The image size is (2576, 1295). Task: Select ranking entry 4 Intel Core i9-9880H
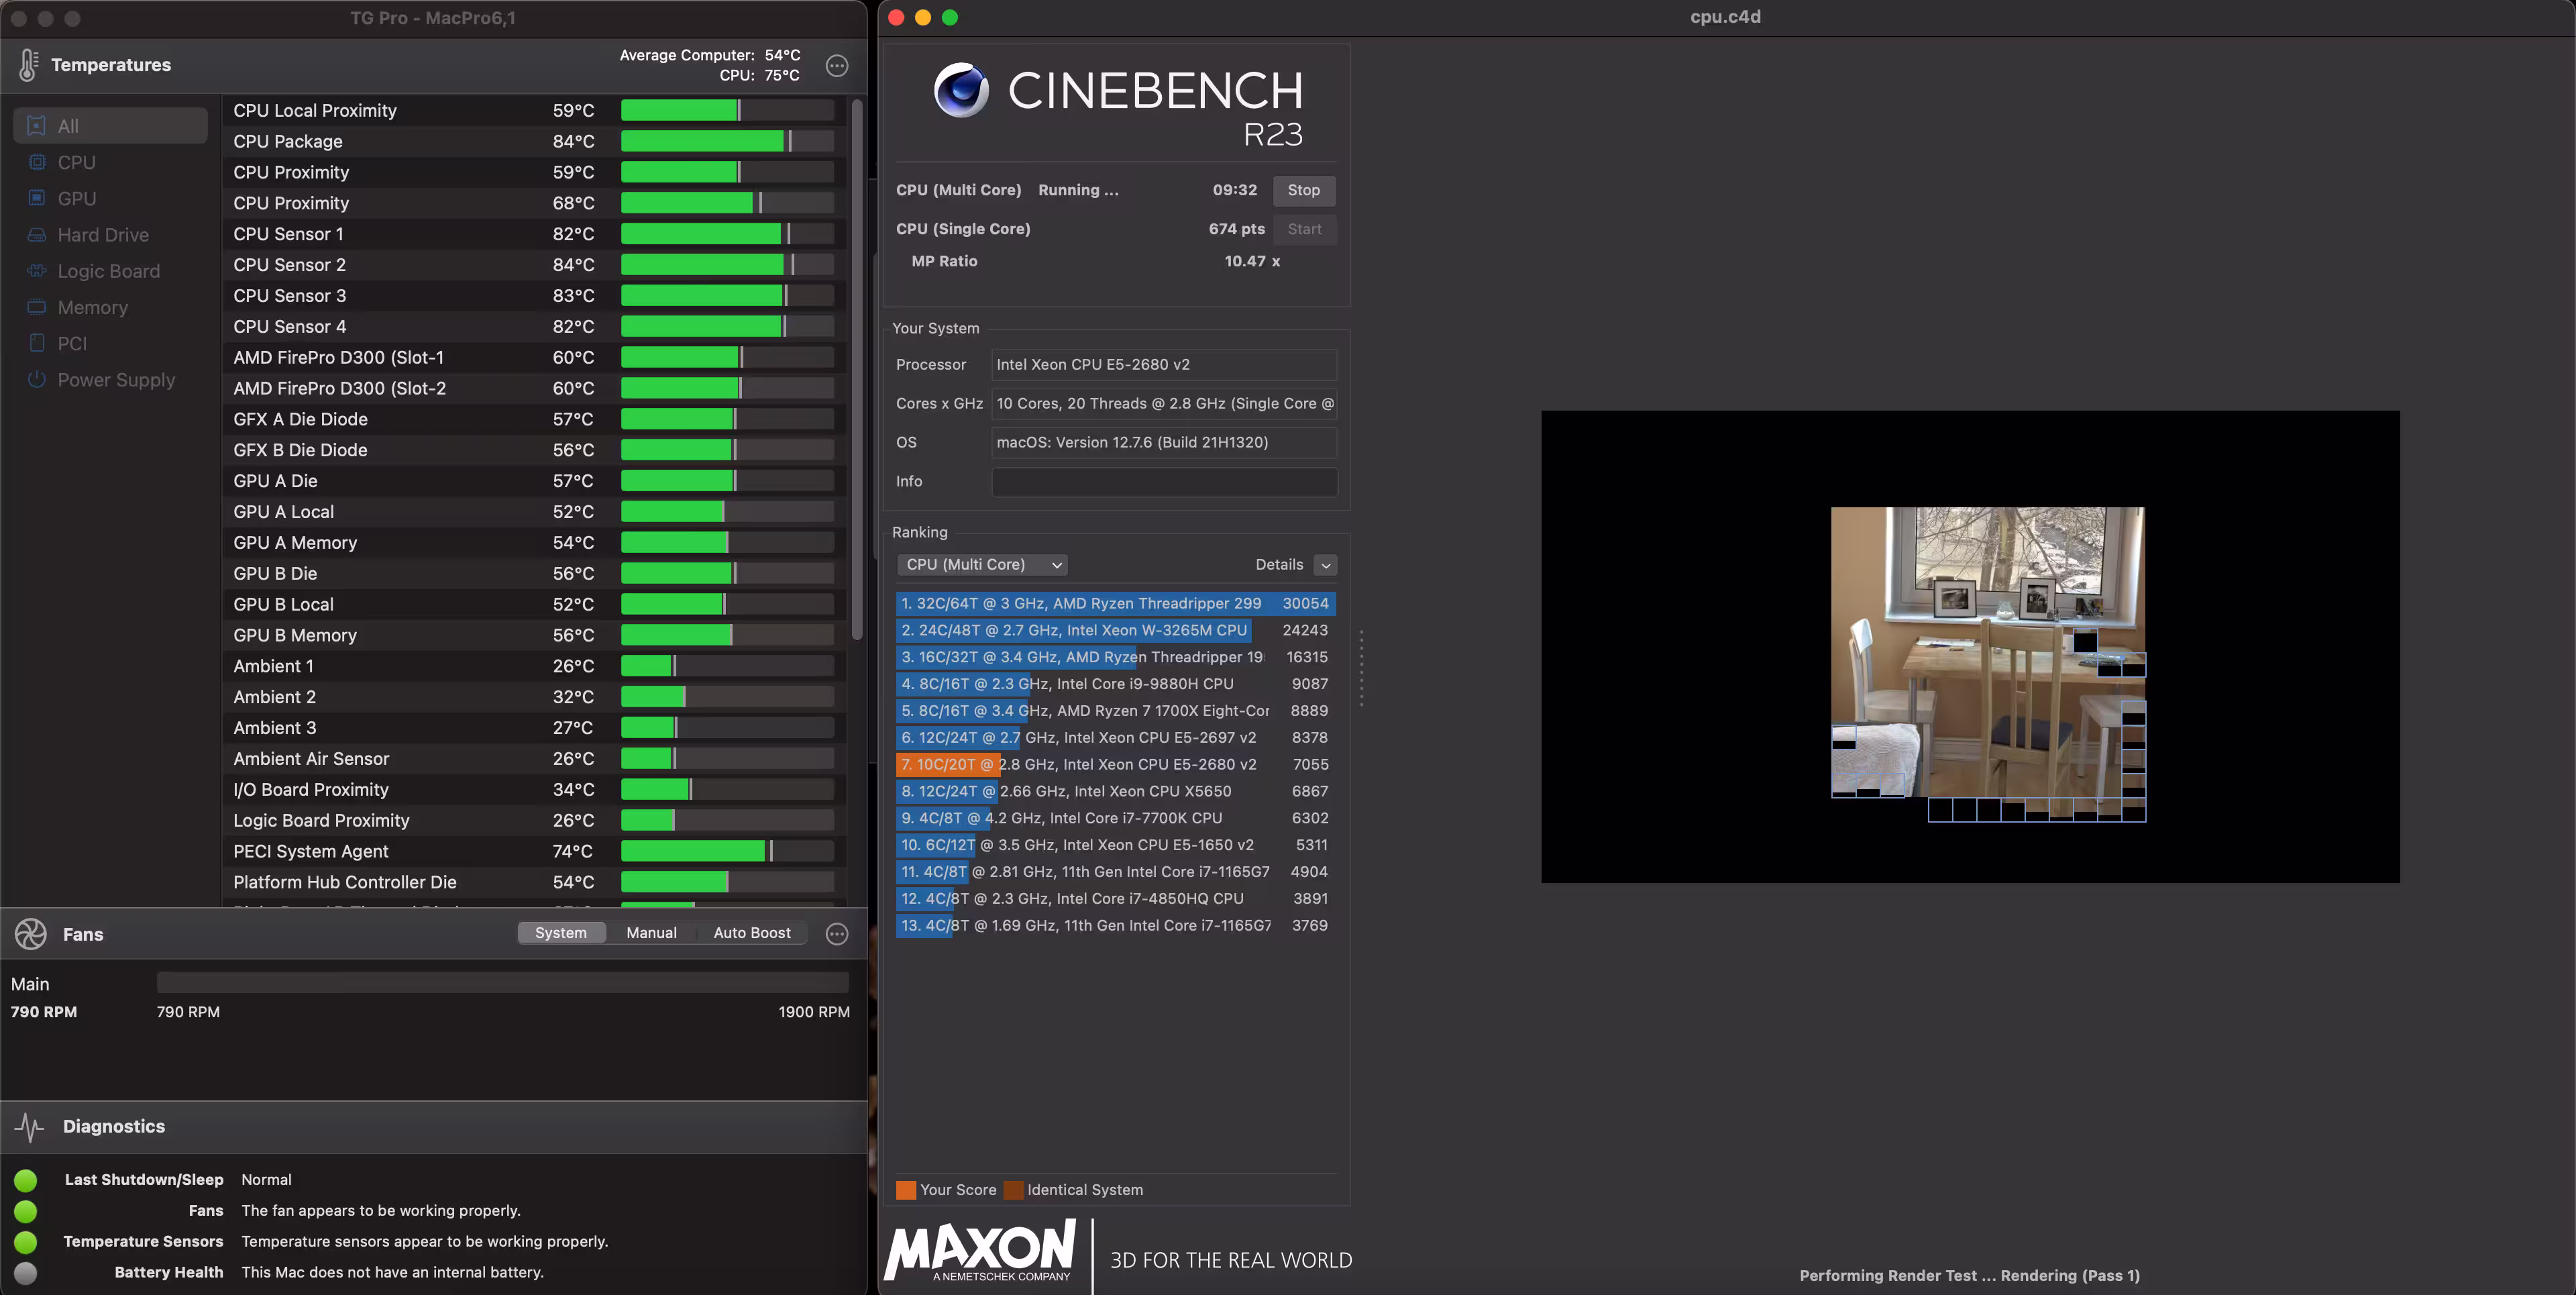[1116, 684]
